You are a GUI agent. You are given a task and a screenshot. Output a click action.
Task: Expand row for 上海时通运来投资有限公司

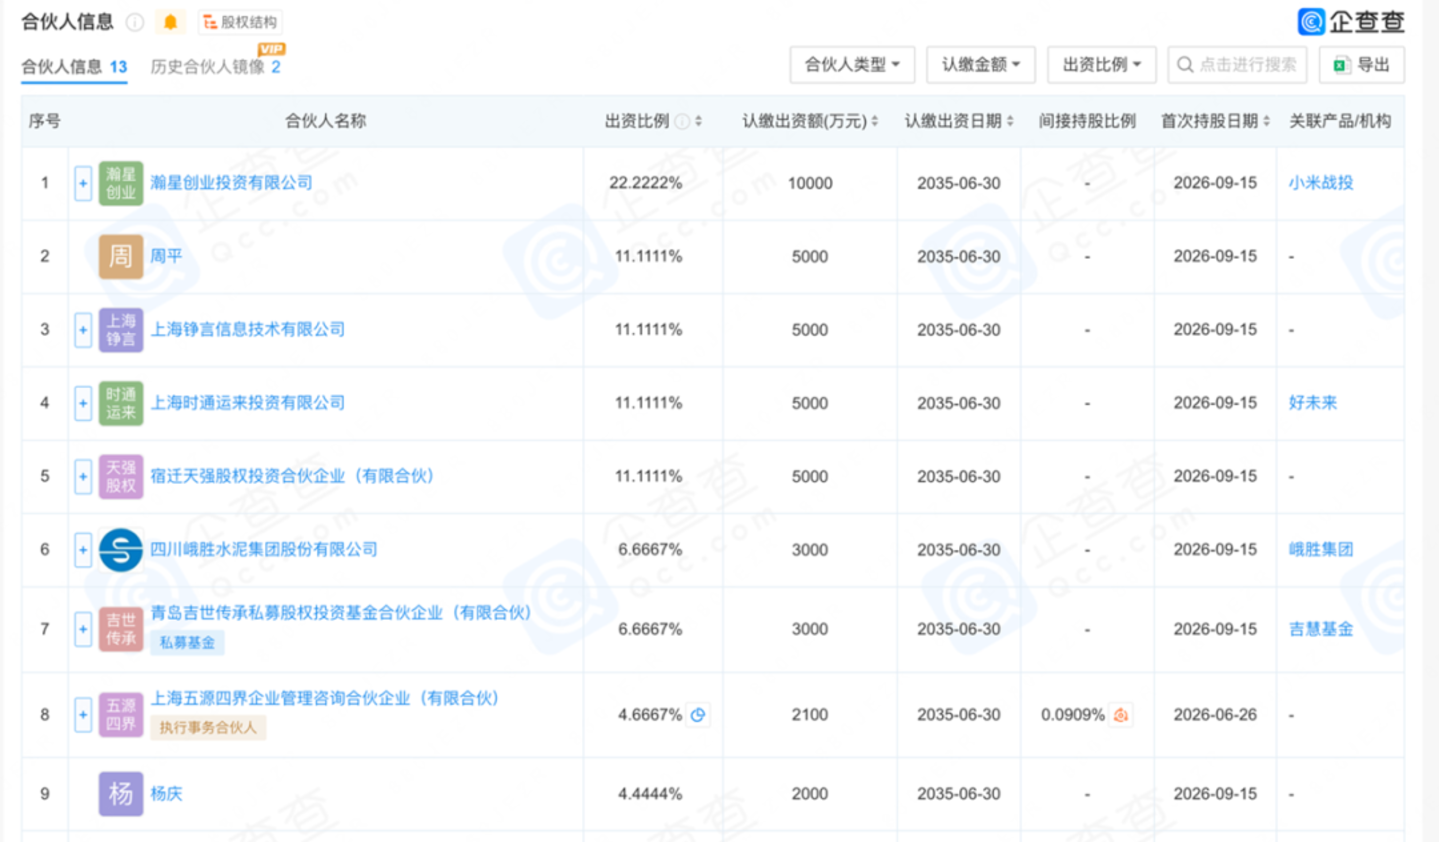pos(83,404)
